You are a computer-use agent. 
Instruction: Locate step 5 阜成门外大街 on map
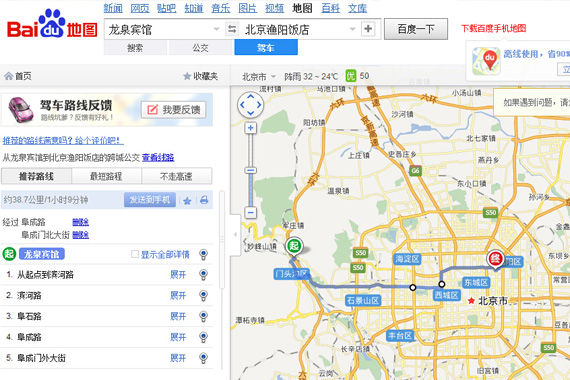click(x=204, y=358)
